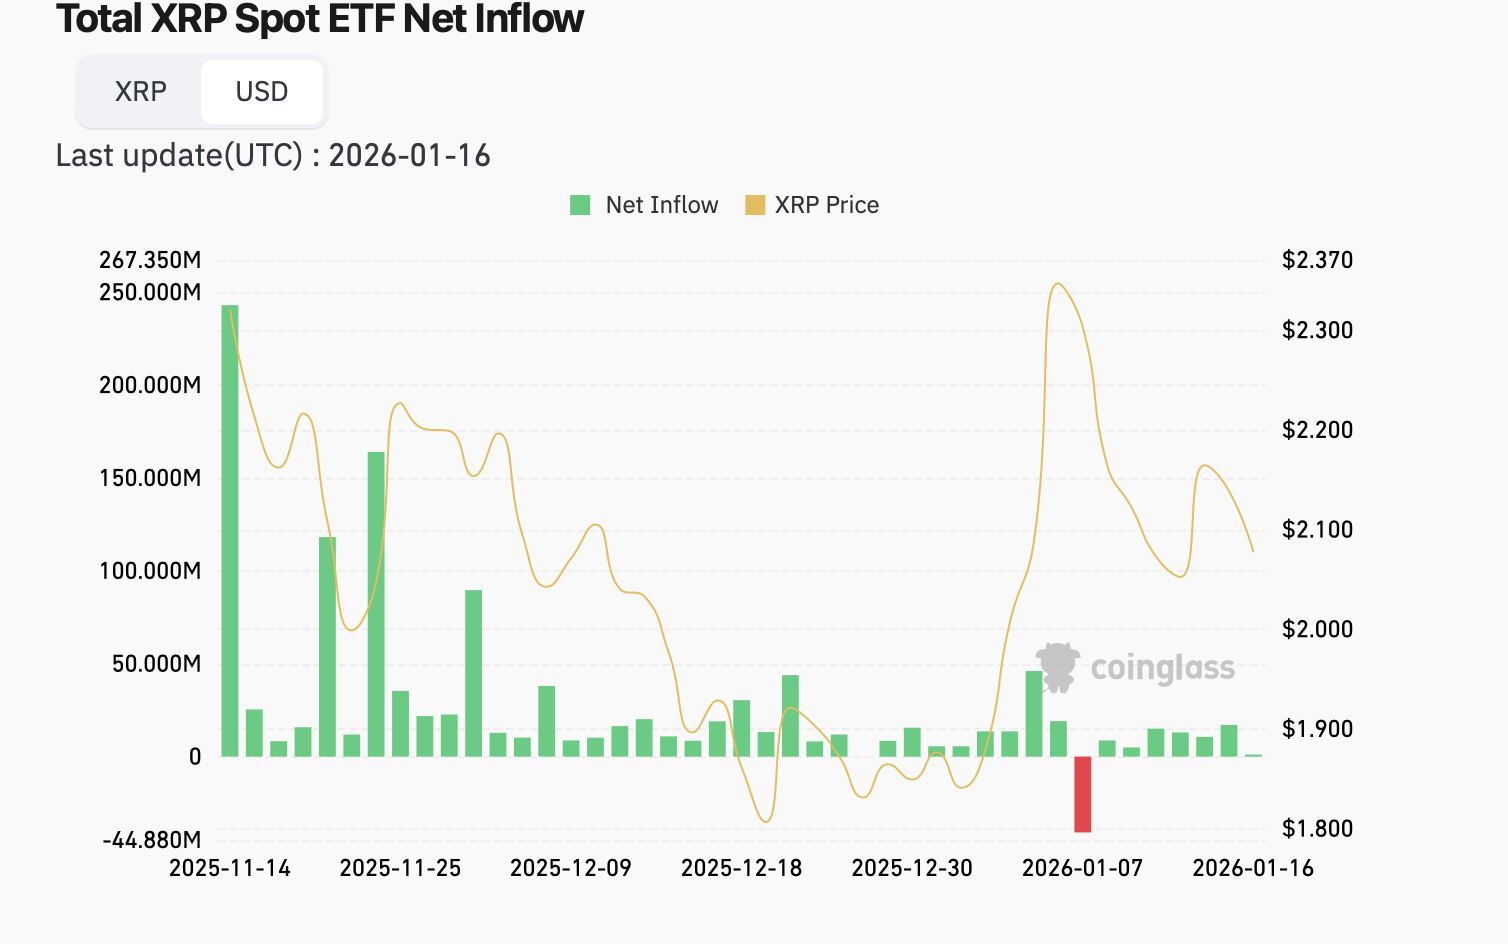Select the USD denomination tab

click(262, 92)
